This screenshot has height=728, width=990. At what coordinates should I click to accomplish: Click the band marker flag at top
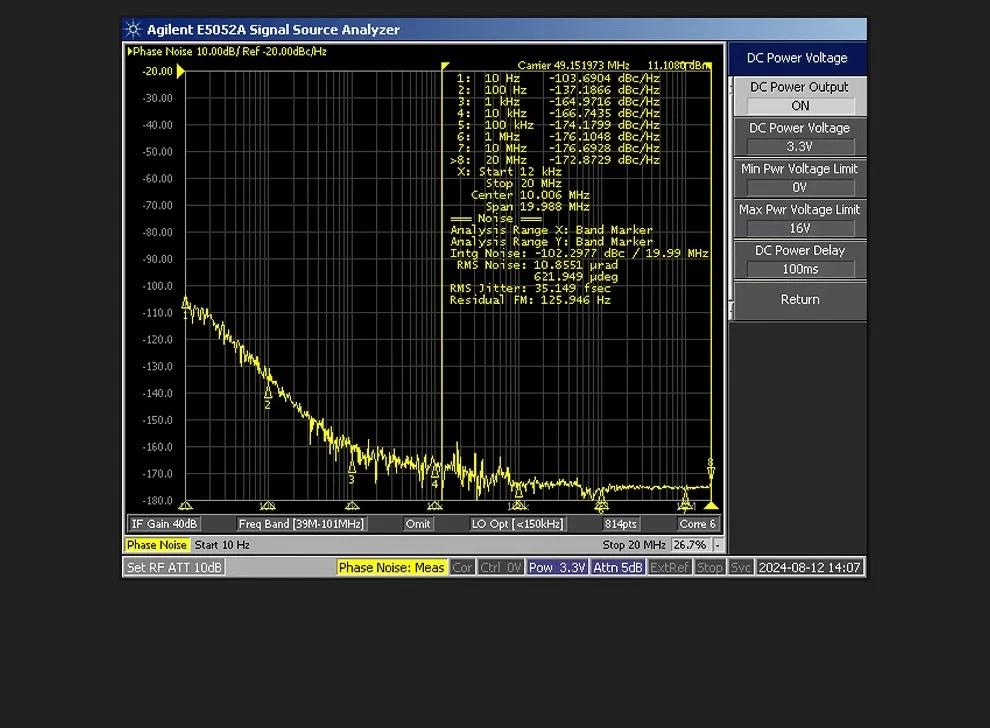pos(446,66)
